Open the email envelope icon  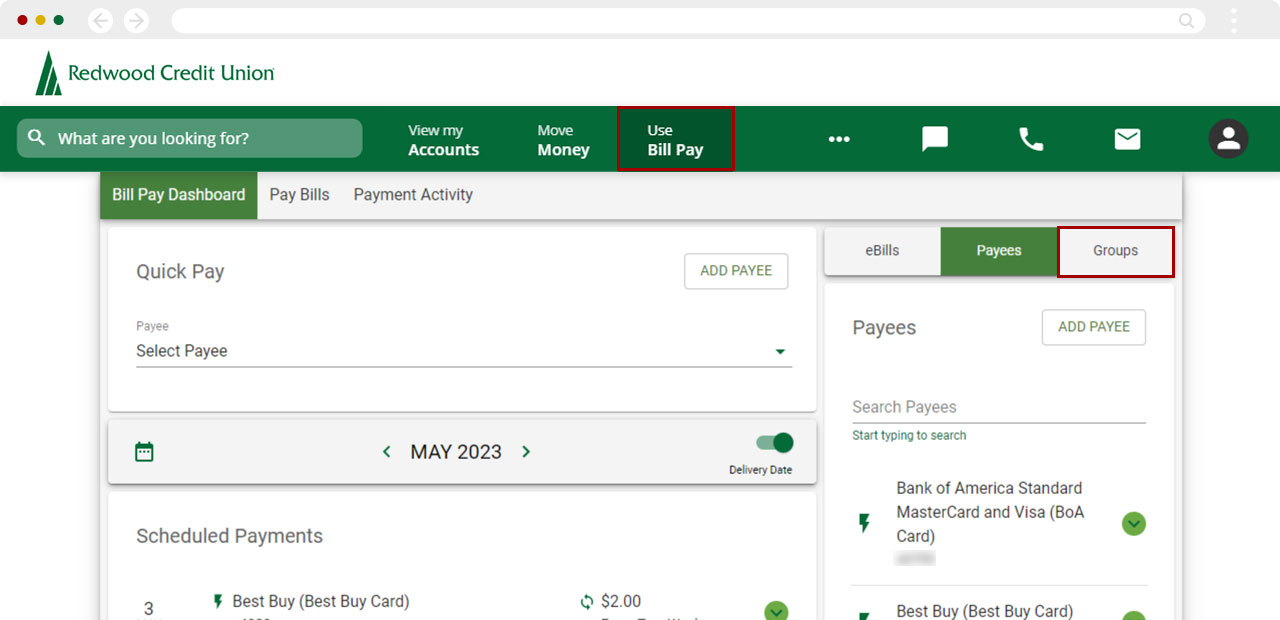(x=1127, y=139)
